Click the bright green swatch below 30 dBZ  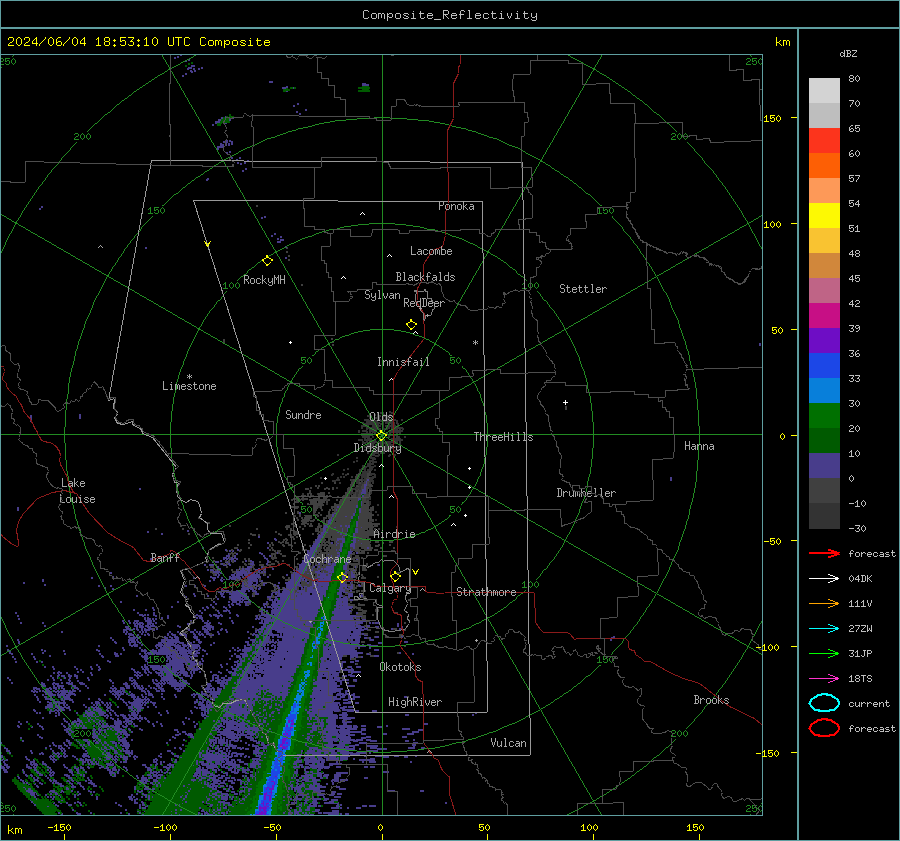824,416
